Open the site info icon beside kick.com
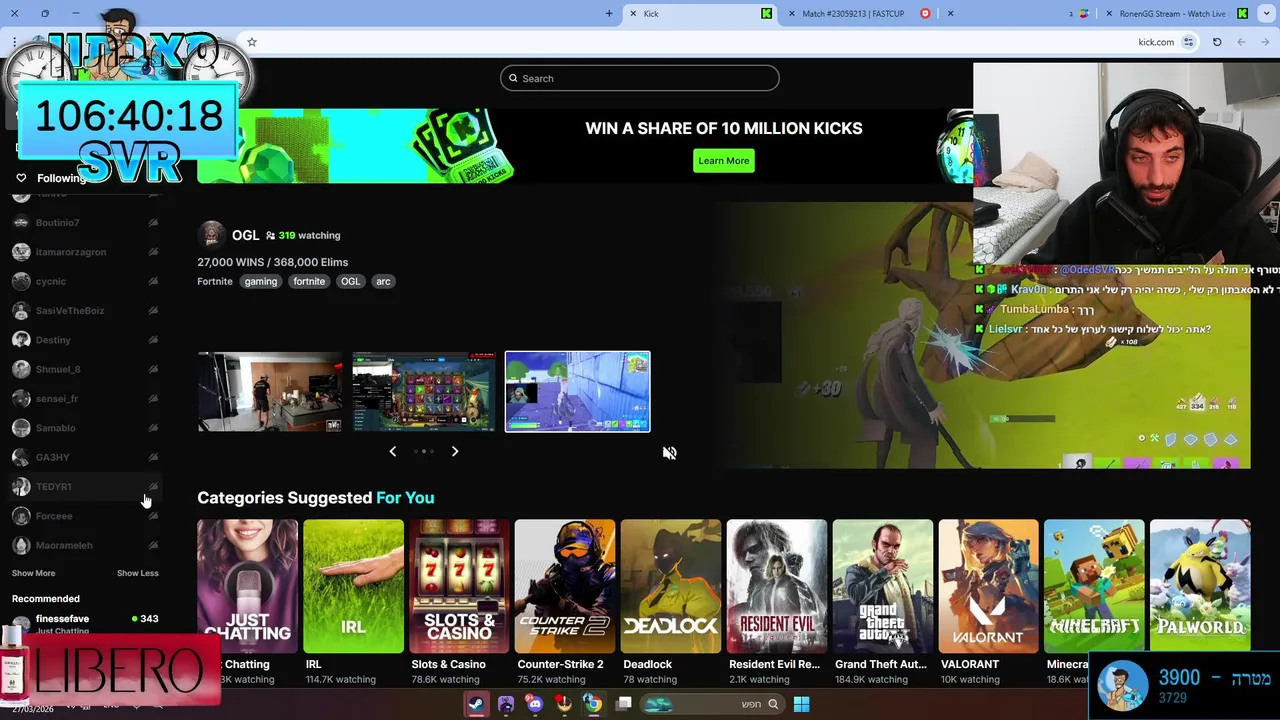This screenshot has height=720, width=1280. click(1188, 42)
